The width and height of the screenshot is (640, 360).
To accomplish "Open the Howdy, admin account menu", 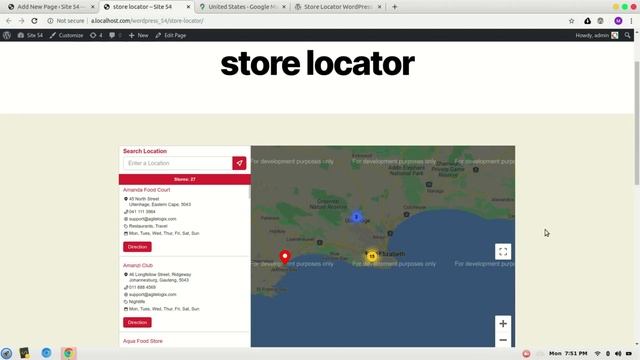I will point(597,36).
